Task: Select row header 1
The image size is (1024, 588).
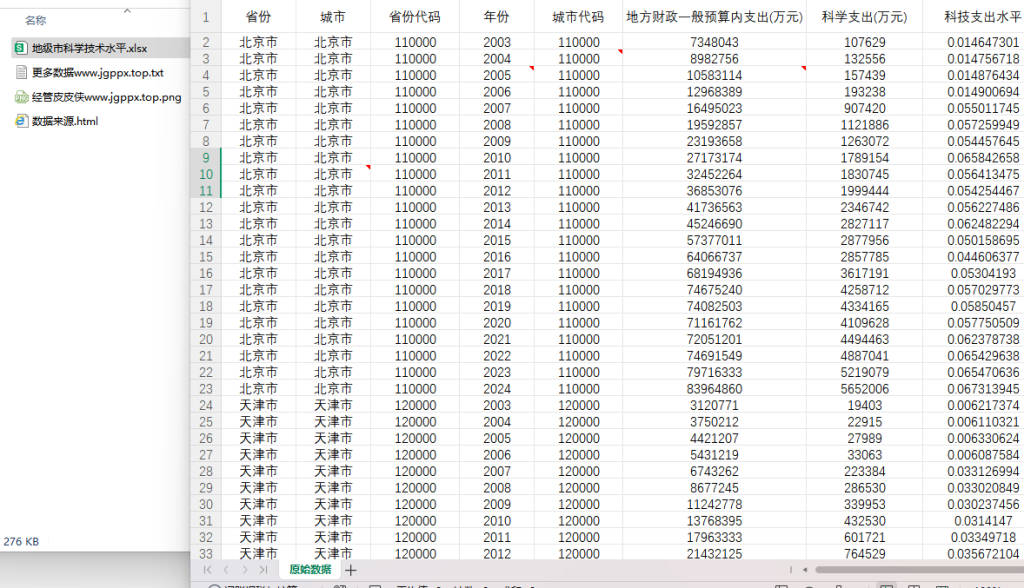Action: click(206, 17)
